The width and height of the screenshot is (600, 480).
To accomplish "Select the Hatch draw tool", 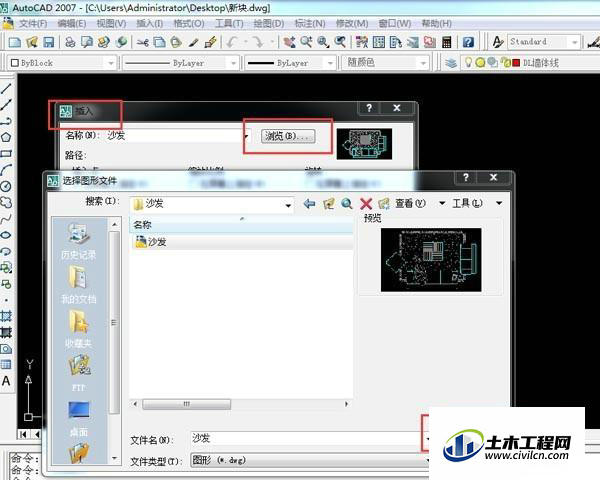I will tap(6, 316).
